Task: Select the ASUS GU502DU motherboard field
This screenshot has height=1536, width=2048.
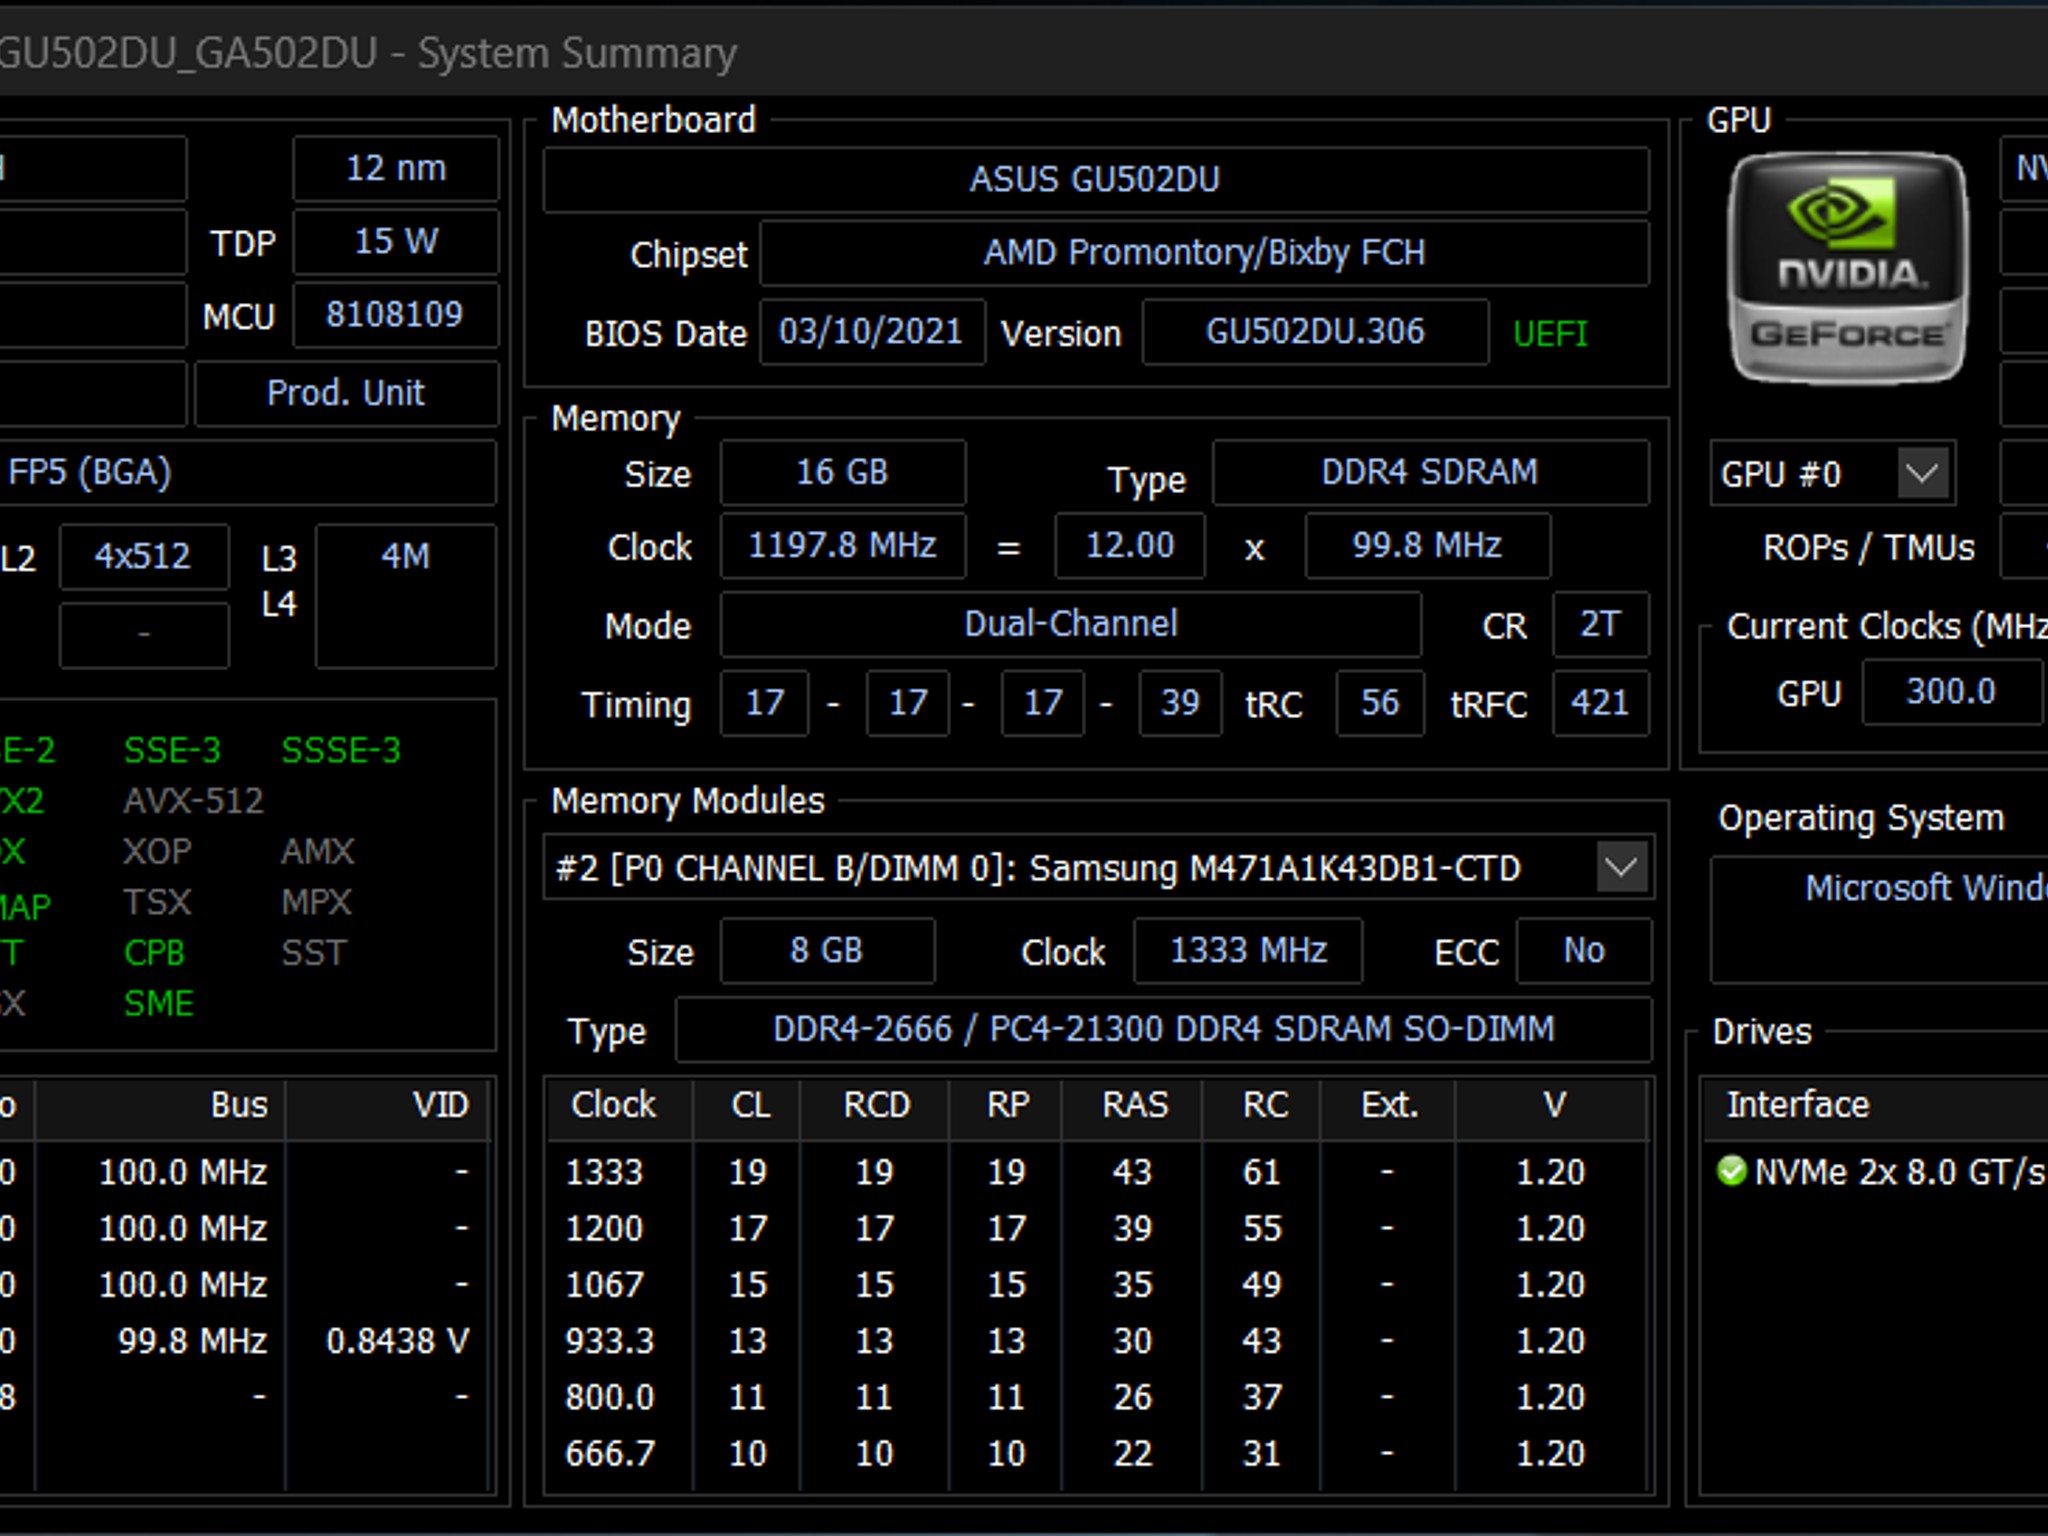Action: (x=1096, y=180)
